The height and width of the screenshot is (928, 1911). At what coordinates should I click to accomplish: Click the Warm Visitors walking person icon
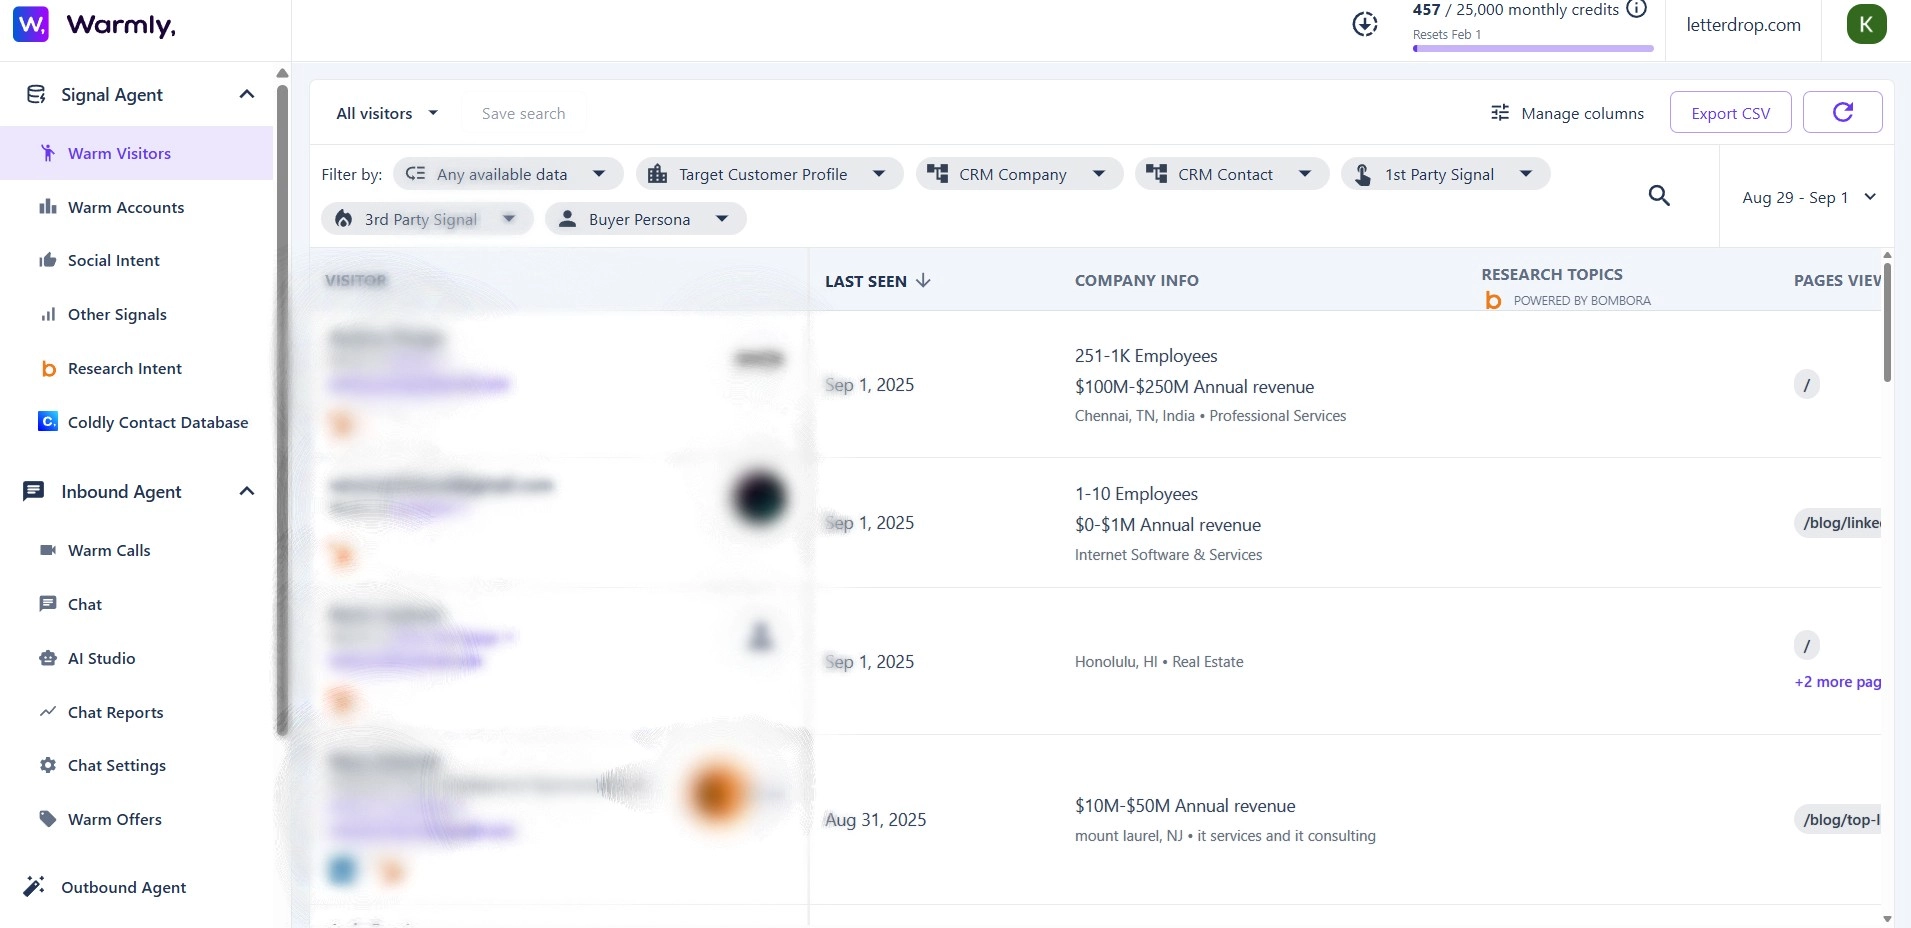pyautogui.click(x=47, y=153)
